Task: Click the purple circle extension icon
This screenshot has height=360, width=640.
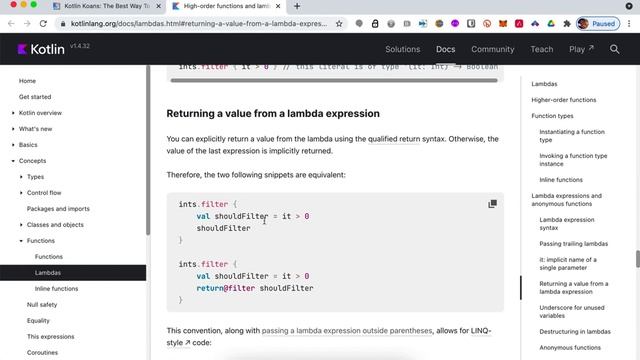Action: [455, 24]
